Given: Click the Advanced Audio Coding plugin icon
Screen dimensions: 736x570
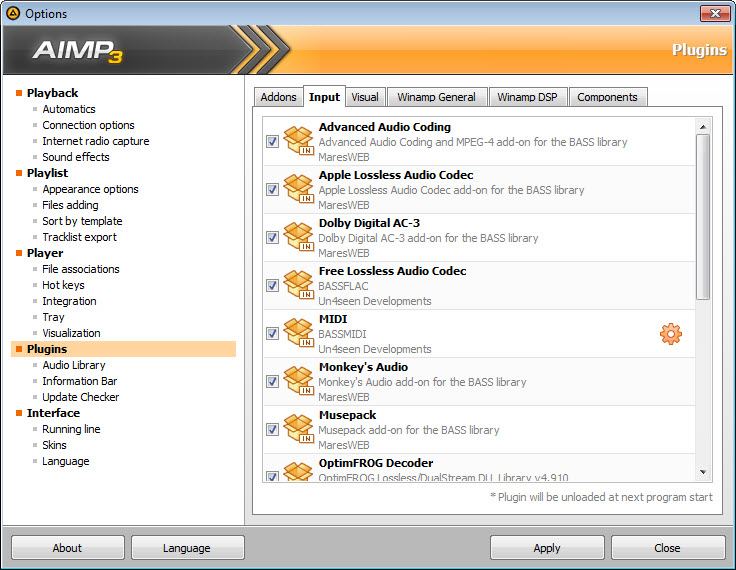Looking at the screenshot, I should coord(299,140).
